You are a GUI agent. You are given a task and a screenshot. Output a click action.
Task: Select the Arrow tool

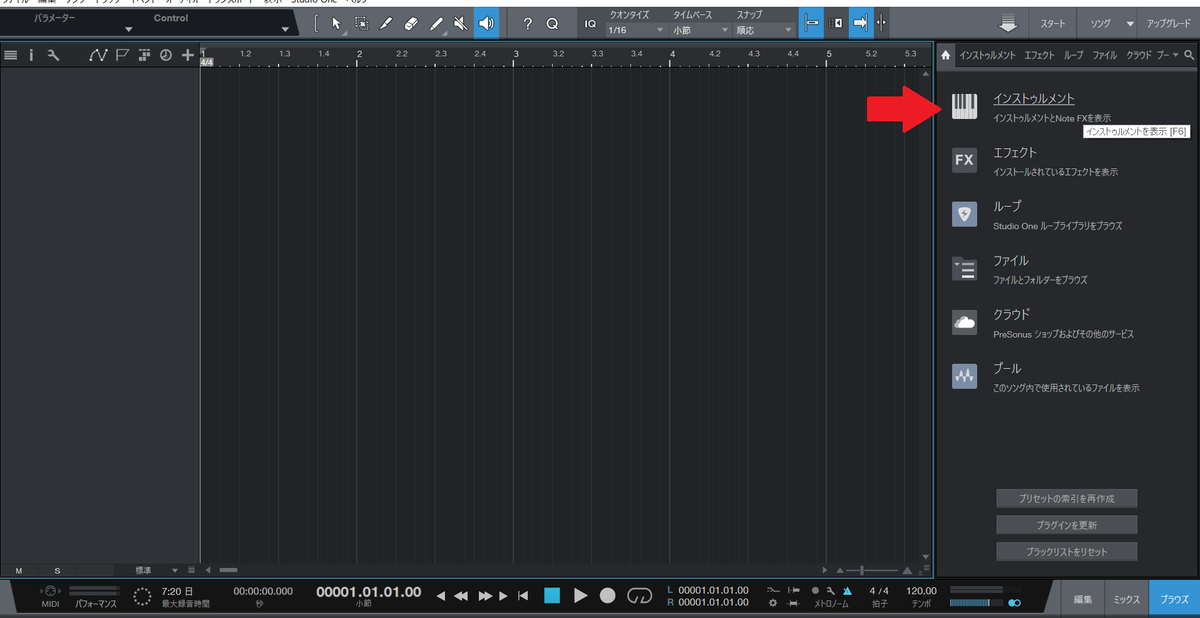coord(336,23)
